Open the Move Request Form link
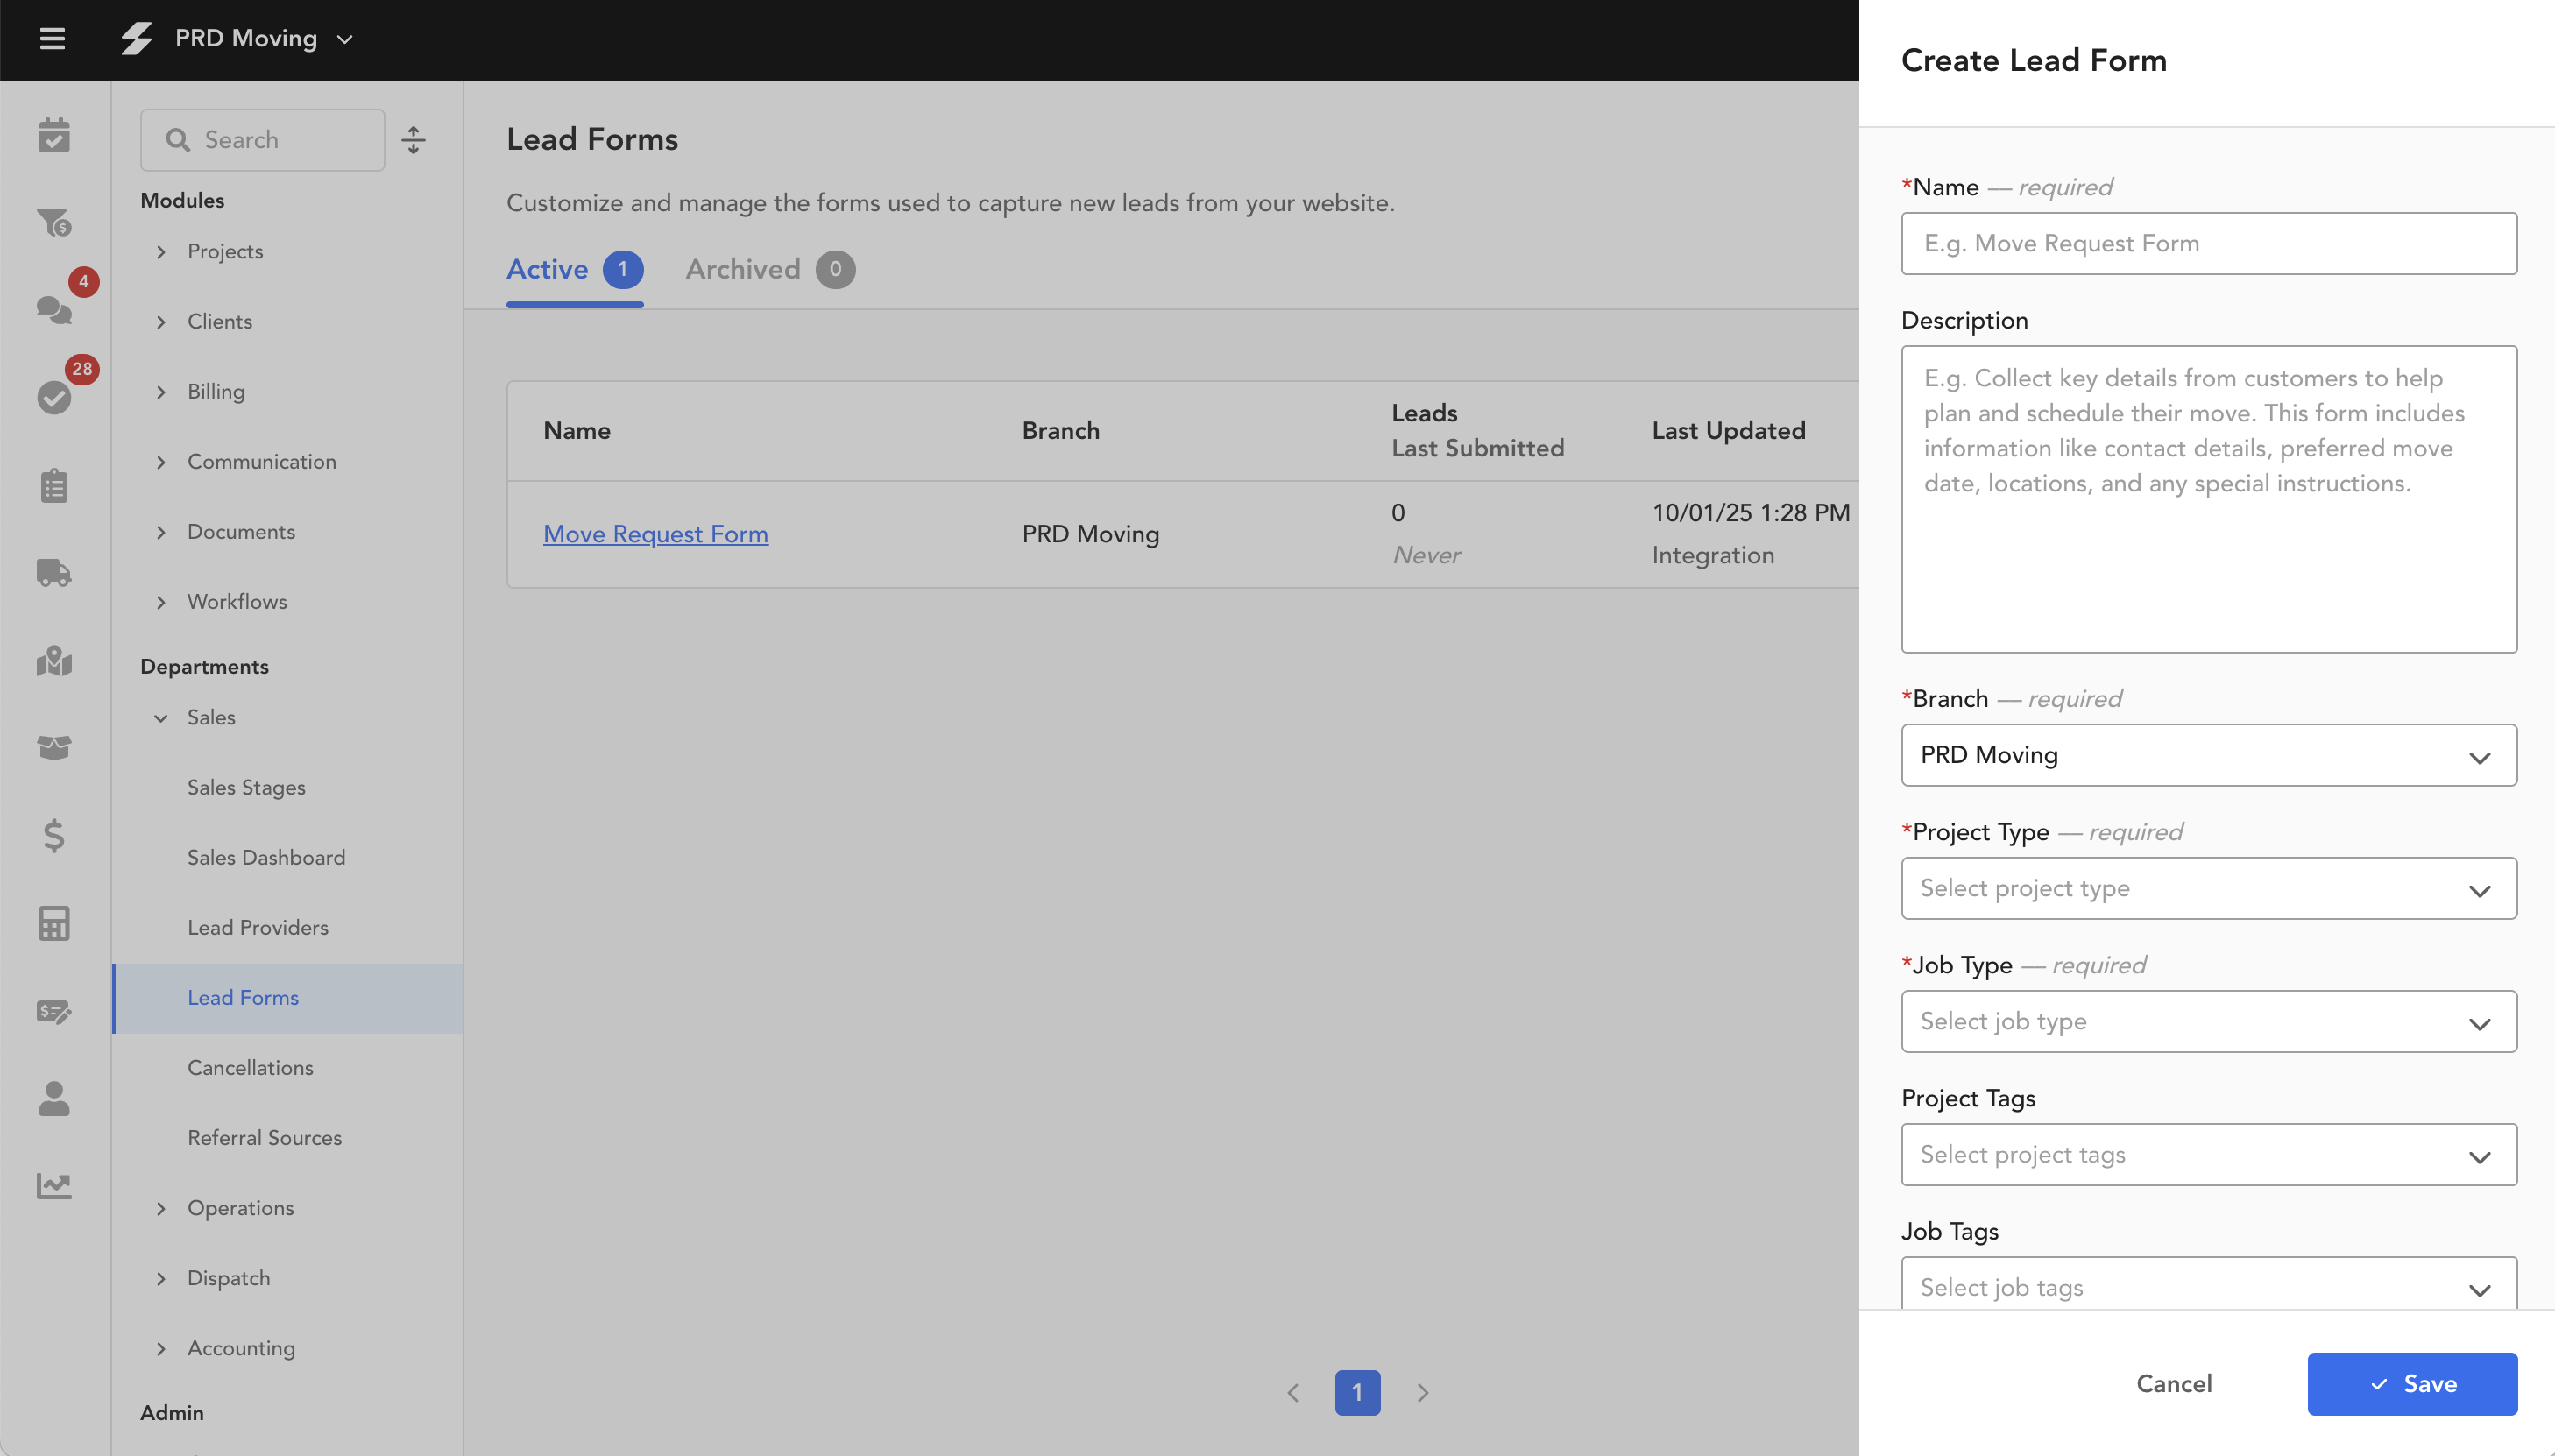The height and width of the screenshot is (1456, 2555). 655,534
